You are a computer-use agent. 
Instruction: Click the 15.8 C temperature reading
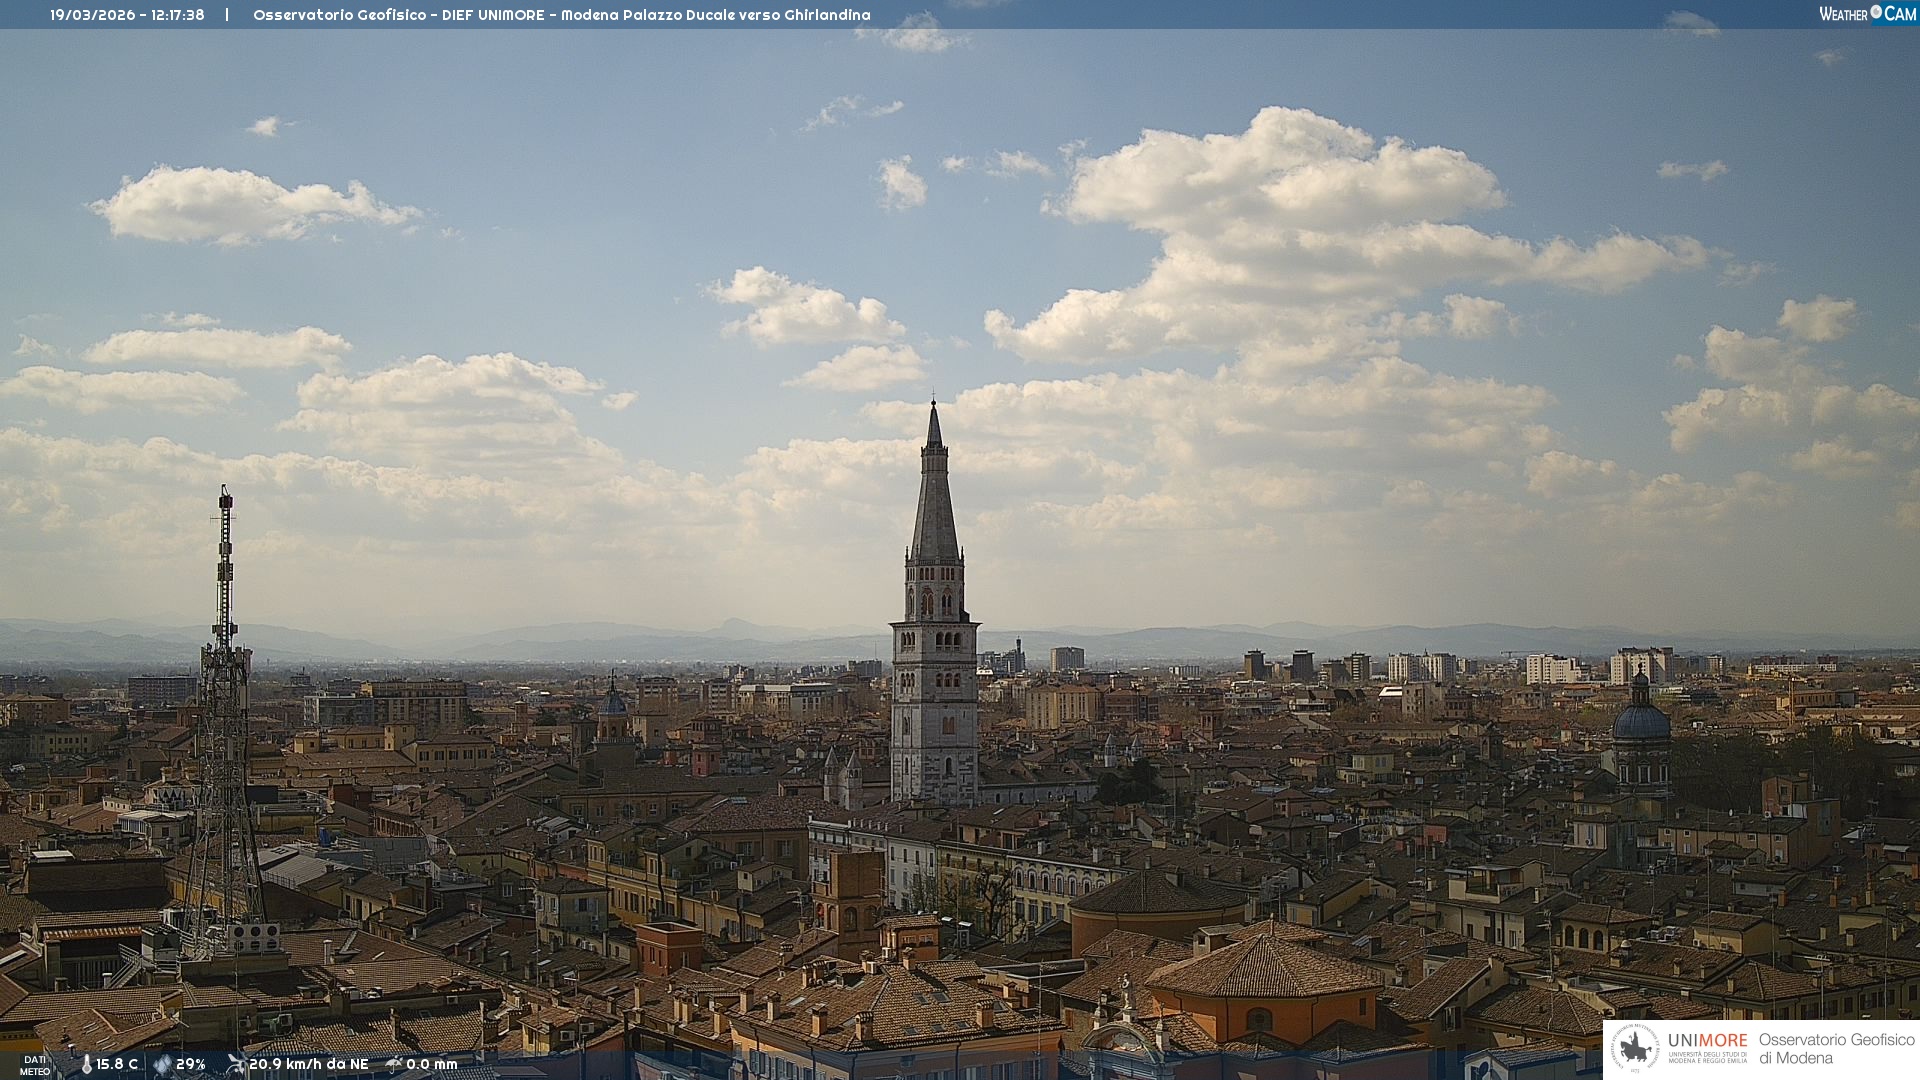coord(117,1064)
